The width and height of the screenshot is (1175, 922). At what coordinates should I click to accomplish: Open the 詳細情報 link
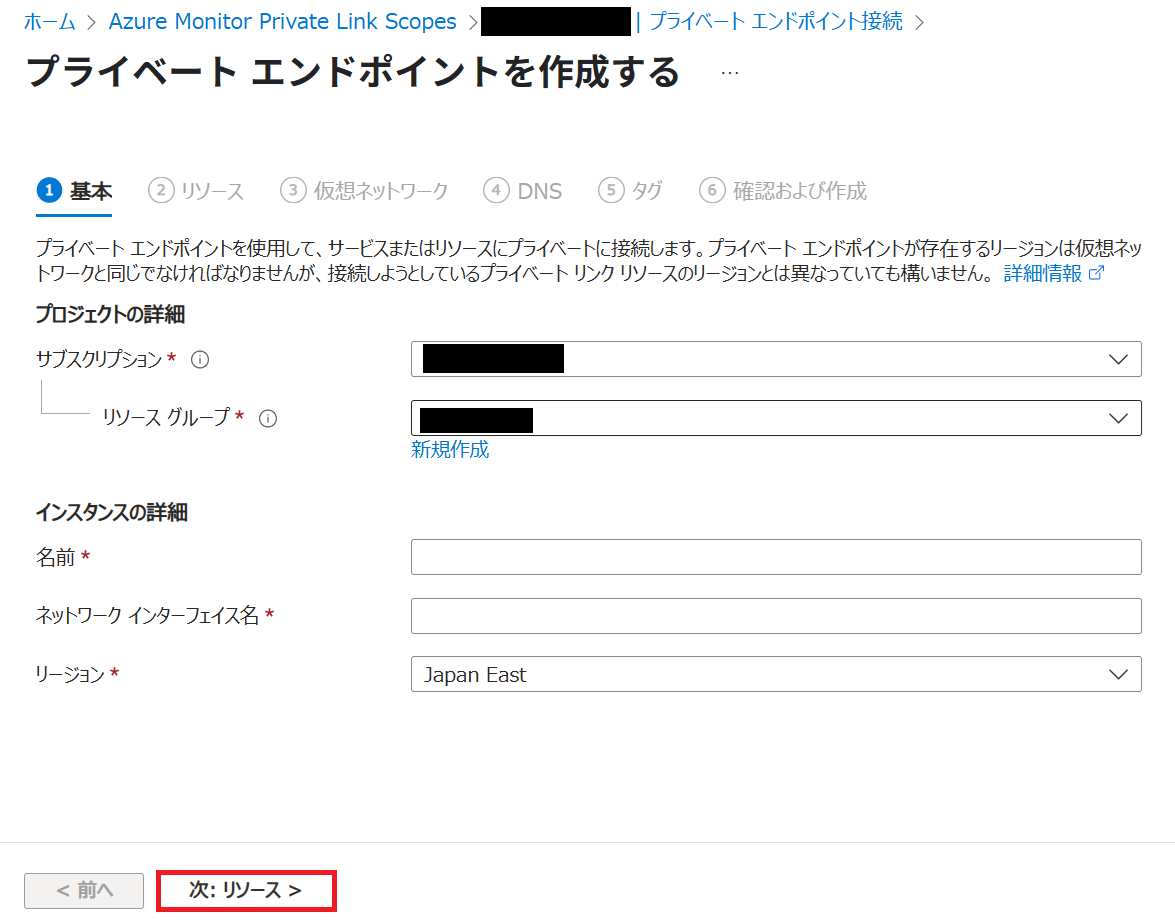pyautogui.click(x=1042, y=273)
